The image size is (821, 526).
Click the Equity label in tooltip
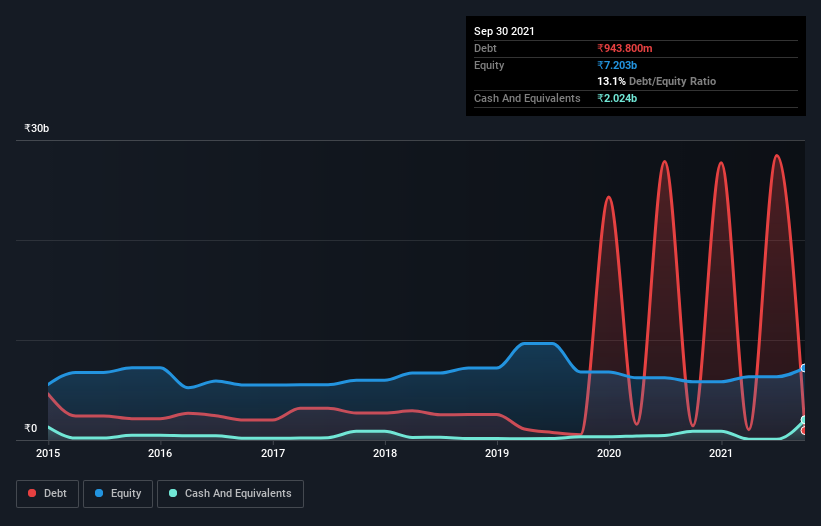click(x=489, y=65)
